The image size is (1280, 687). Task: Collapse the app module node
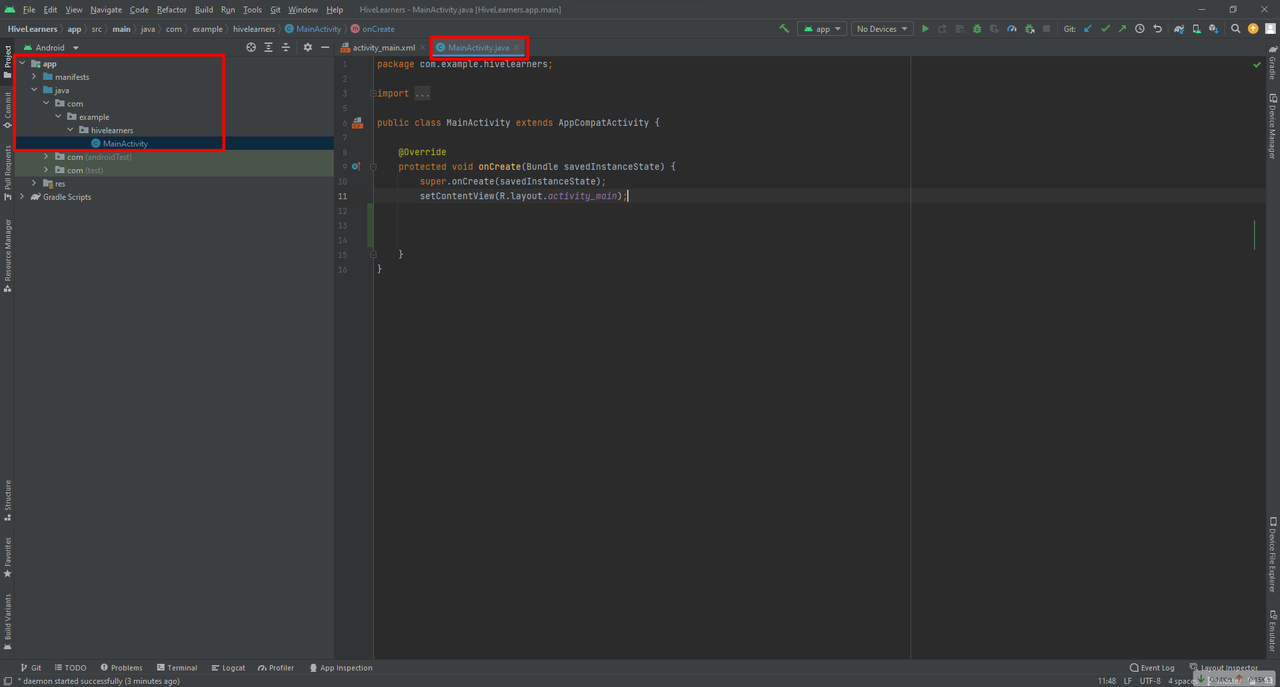[x=22, y=64]
